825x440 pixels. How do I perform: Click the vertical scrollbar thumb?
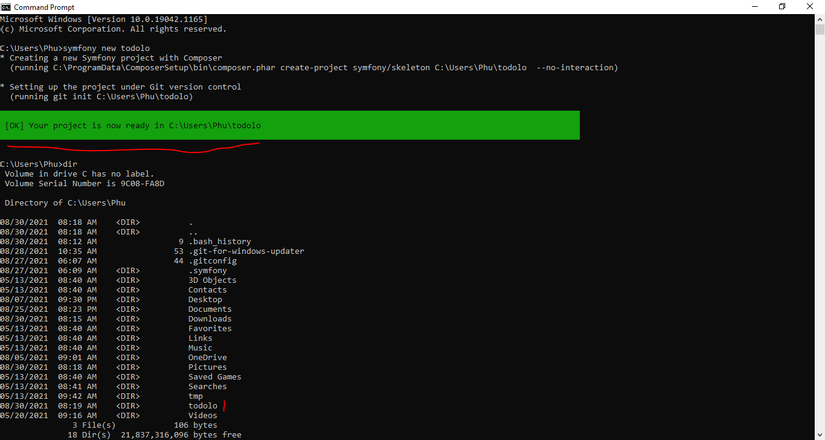tap(820, 29)
